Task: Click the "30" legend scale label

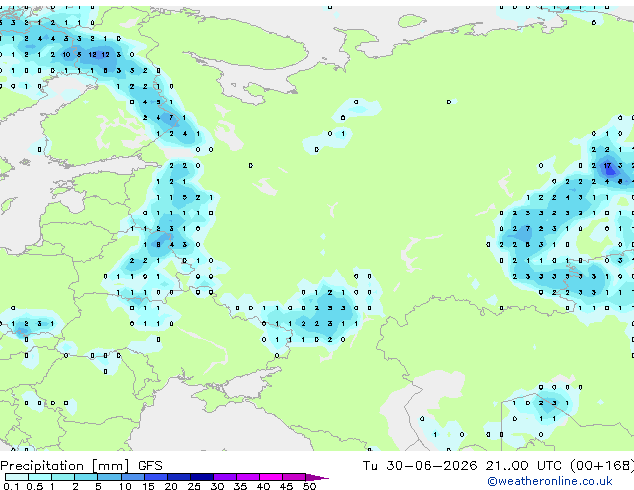Action: pos(217,486)
